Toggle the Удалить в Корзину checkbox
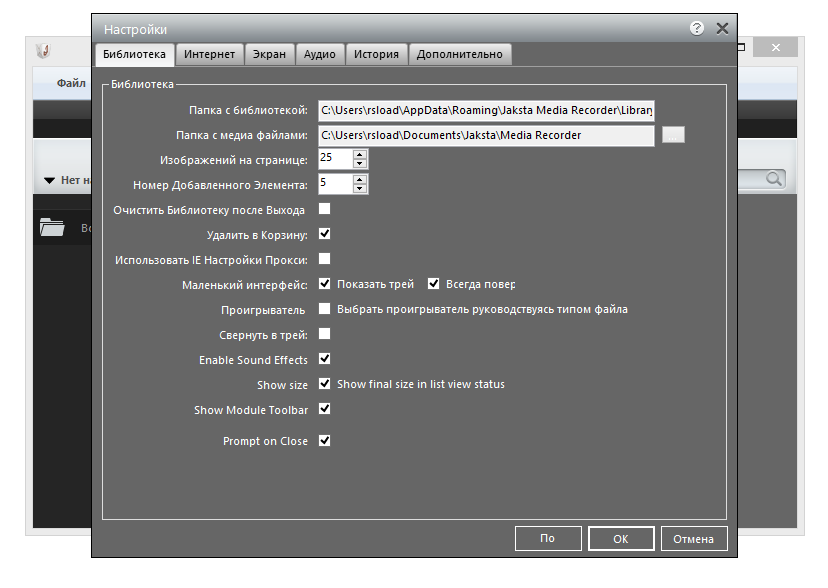 325,234
